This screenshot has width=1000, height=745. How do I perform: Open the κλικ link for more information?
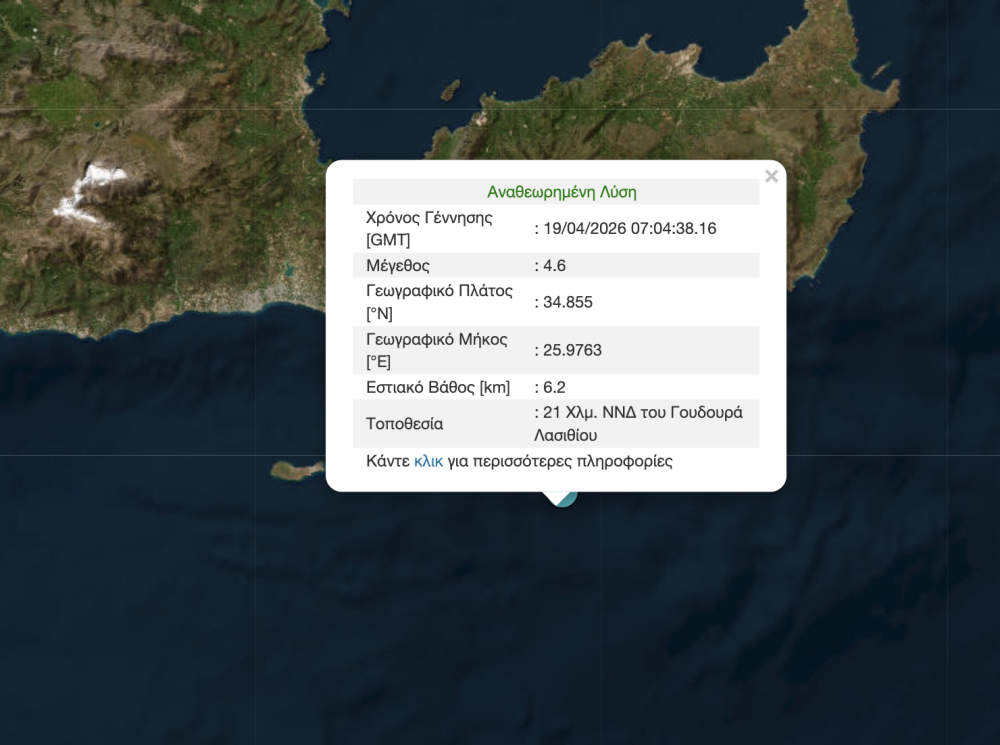429,461
